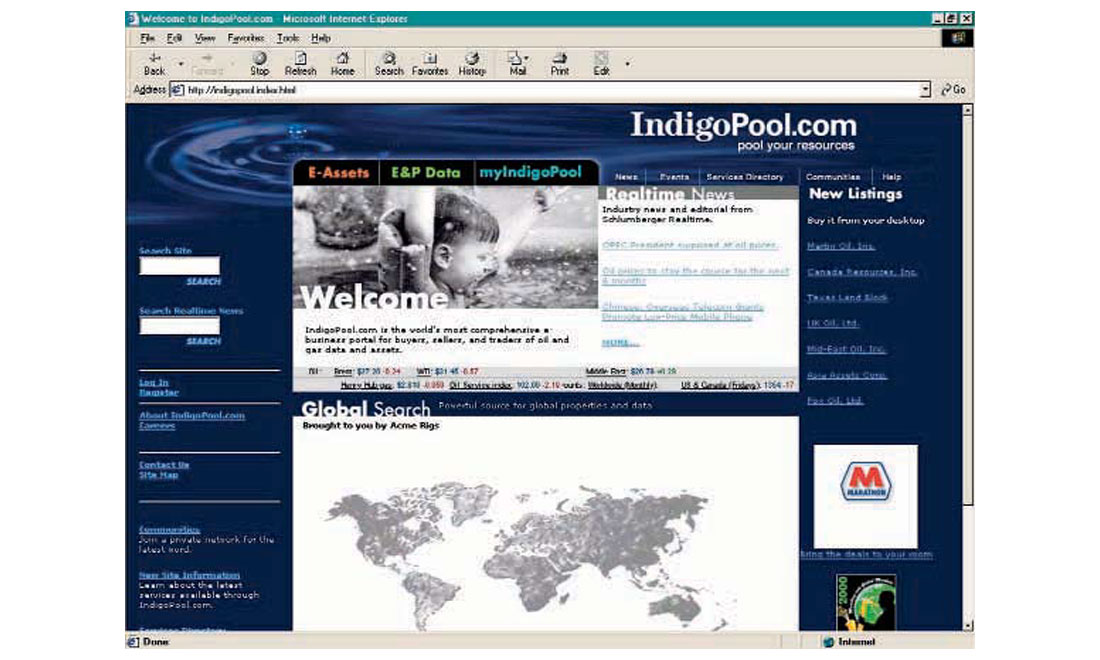Click the Forward arrow toolbar icon
Viewport: 1100px width, 660px height.
pos(207,58)
